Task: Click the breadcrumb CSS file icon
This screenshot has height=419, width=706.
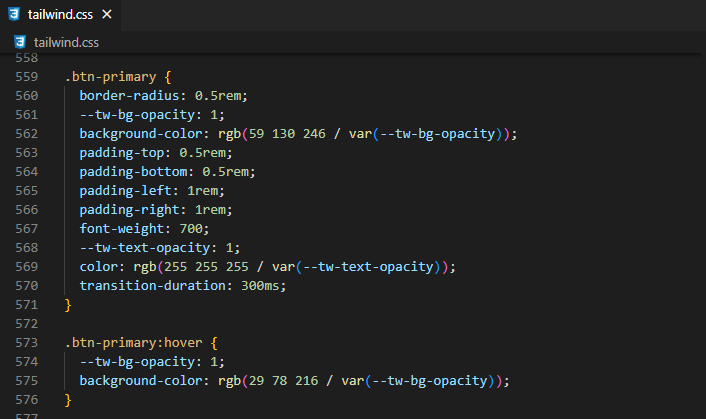Action: 20,42
